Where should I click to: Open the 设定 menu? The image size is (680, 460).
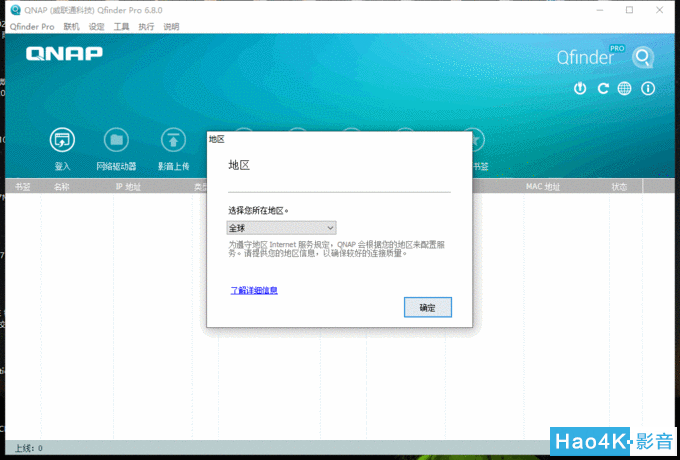[96, 26]
